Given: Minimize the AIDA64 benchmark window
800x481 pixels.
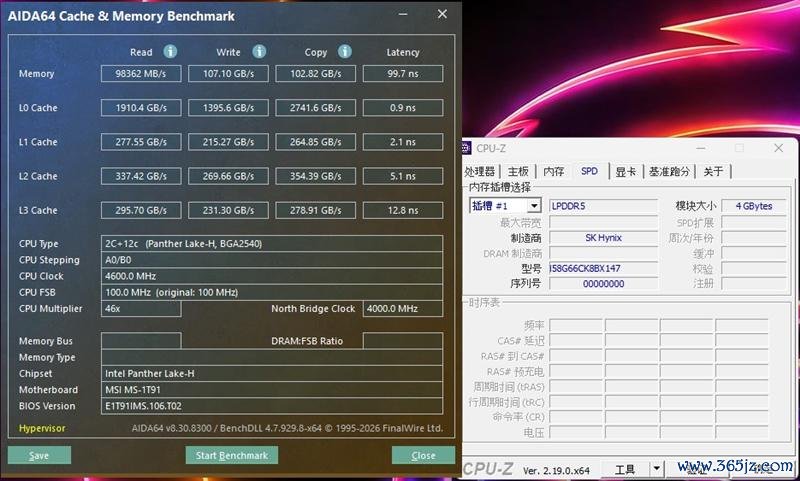Looking at the screenshot, I should tap(403, 14).
